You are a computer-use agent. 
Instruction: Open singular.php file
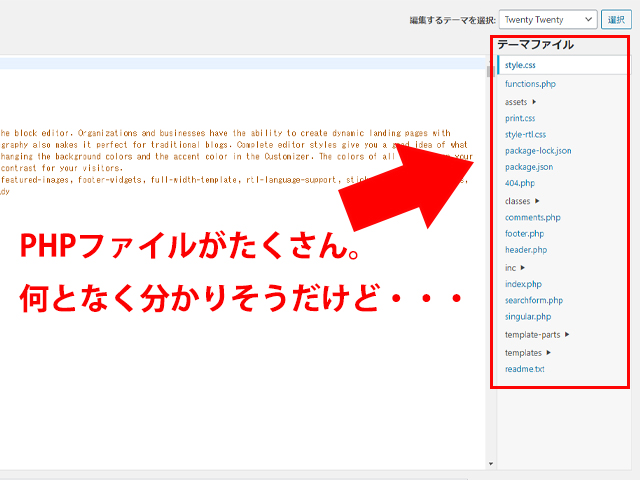528,317
